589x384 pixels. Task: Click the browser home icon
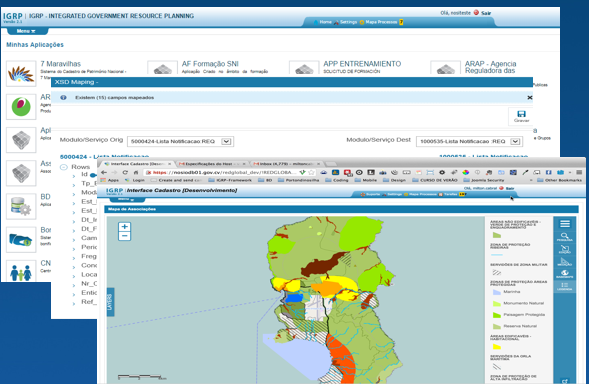pyautogui.click(x=136, y=172)
